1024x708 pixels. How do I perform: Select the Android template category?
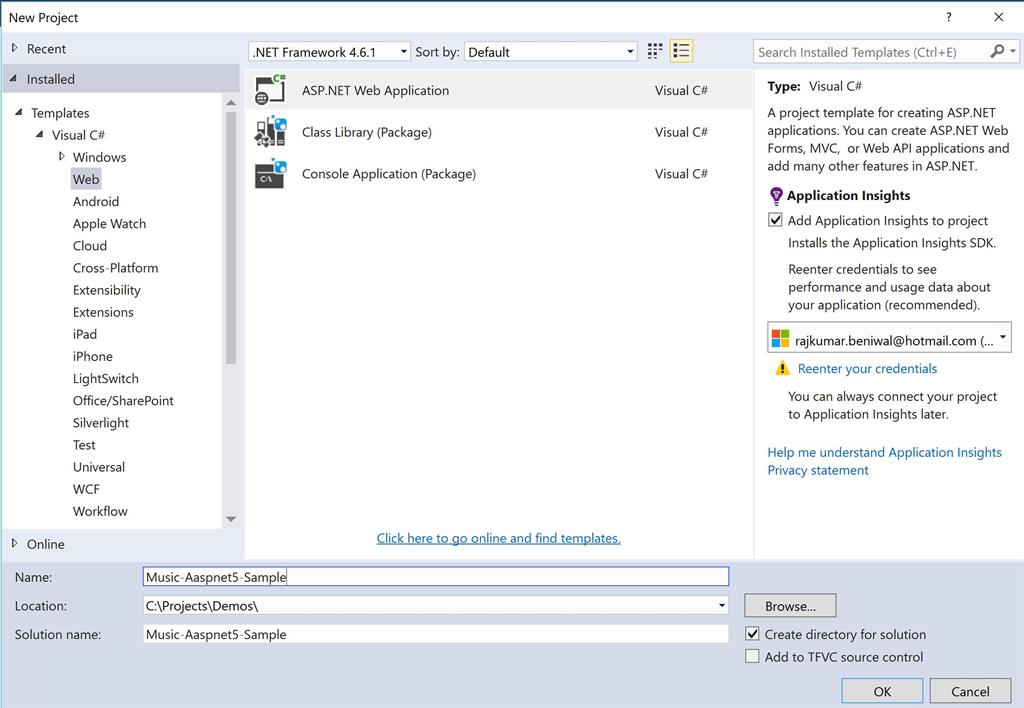coord(96,201)
